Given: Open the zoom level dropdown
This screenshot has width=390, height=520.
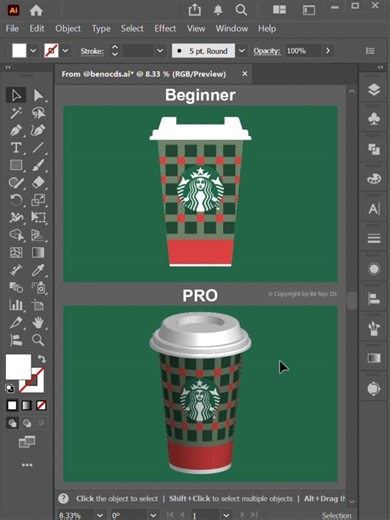Looking at the screenshot, I should [100, 515].
